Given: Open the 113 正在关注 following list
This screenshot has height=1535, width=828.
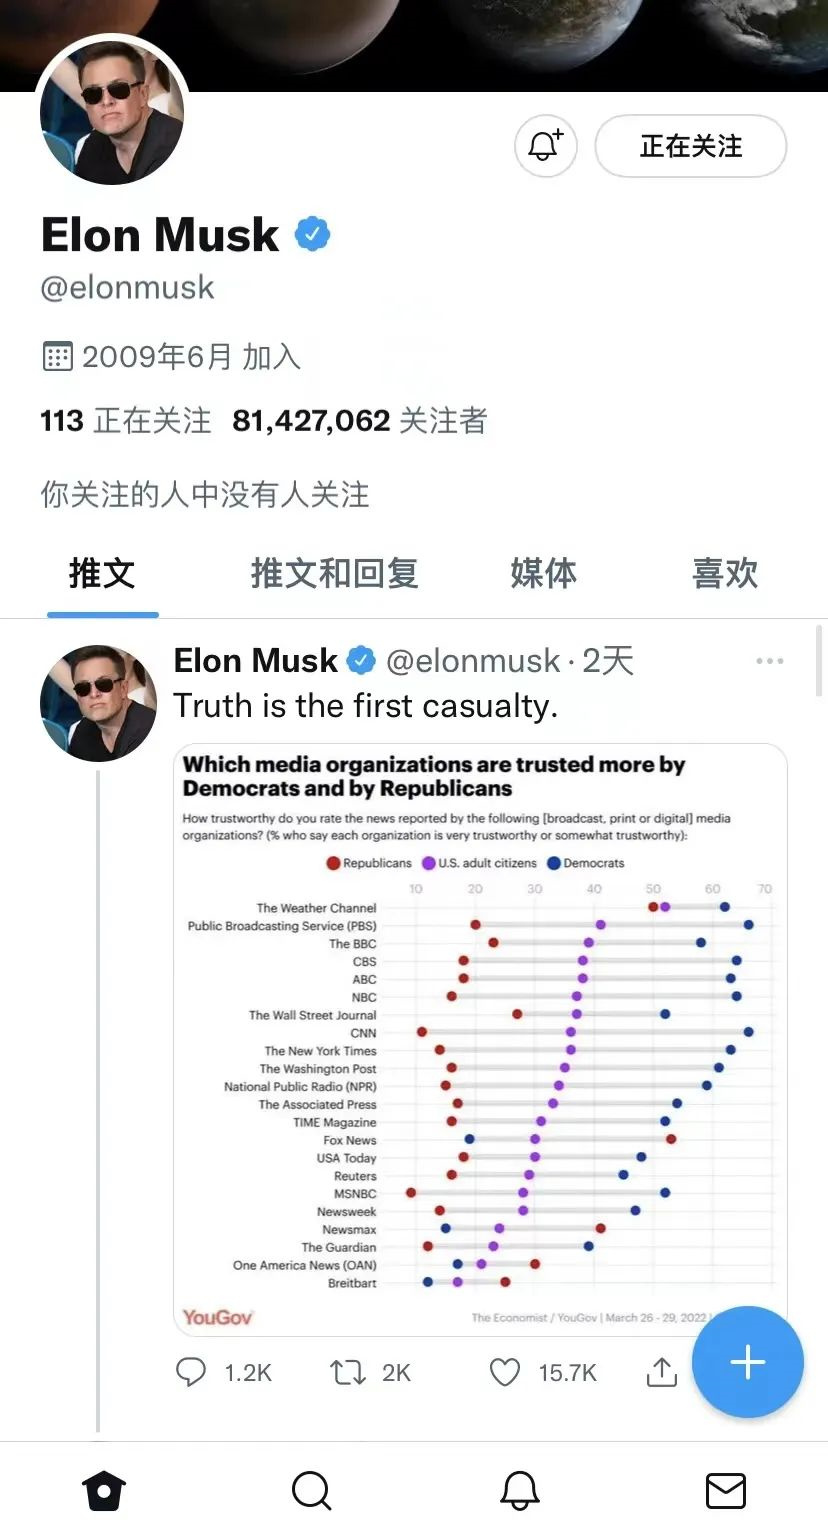Looking at the screenshot, I should pyautogui.click(x=126, y=421).
